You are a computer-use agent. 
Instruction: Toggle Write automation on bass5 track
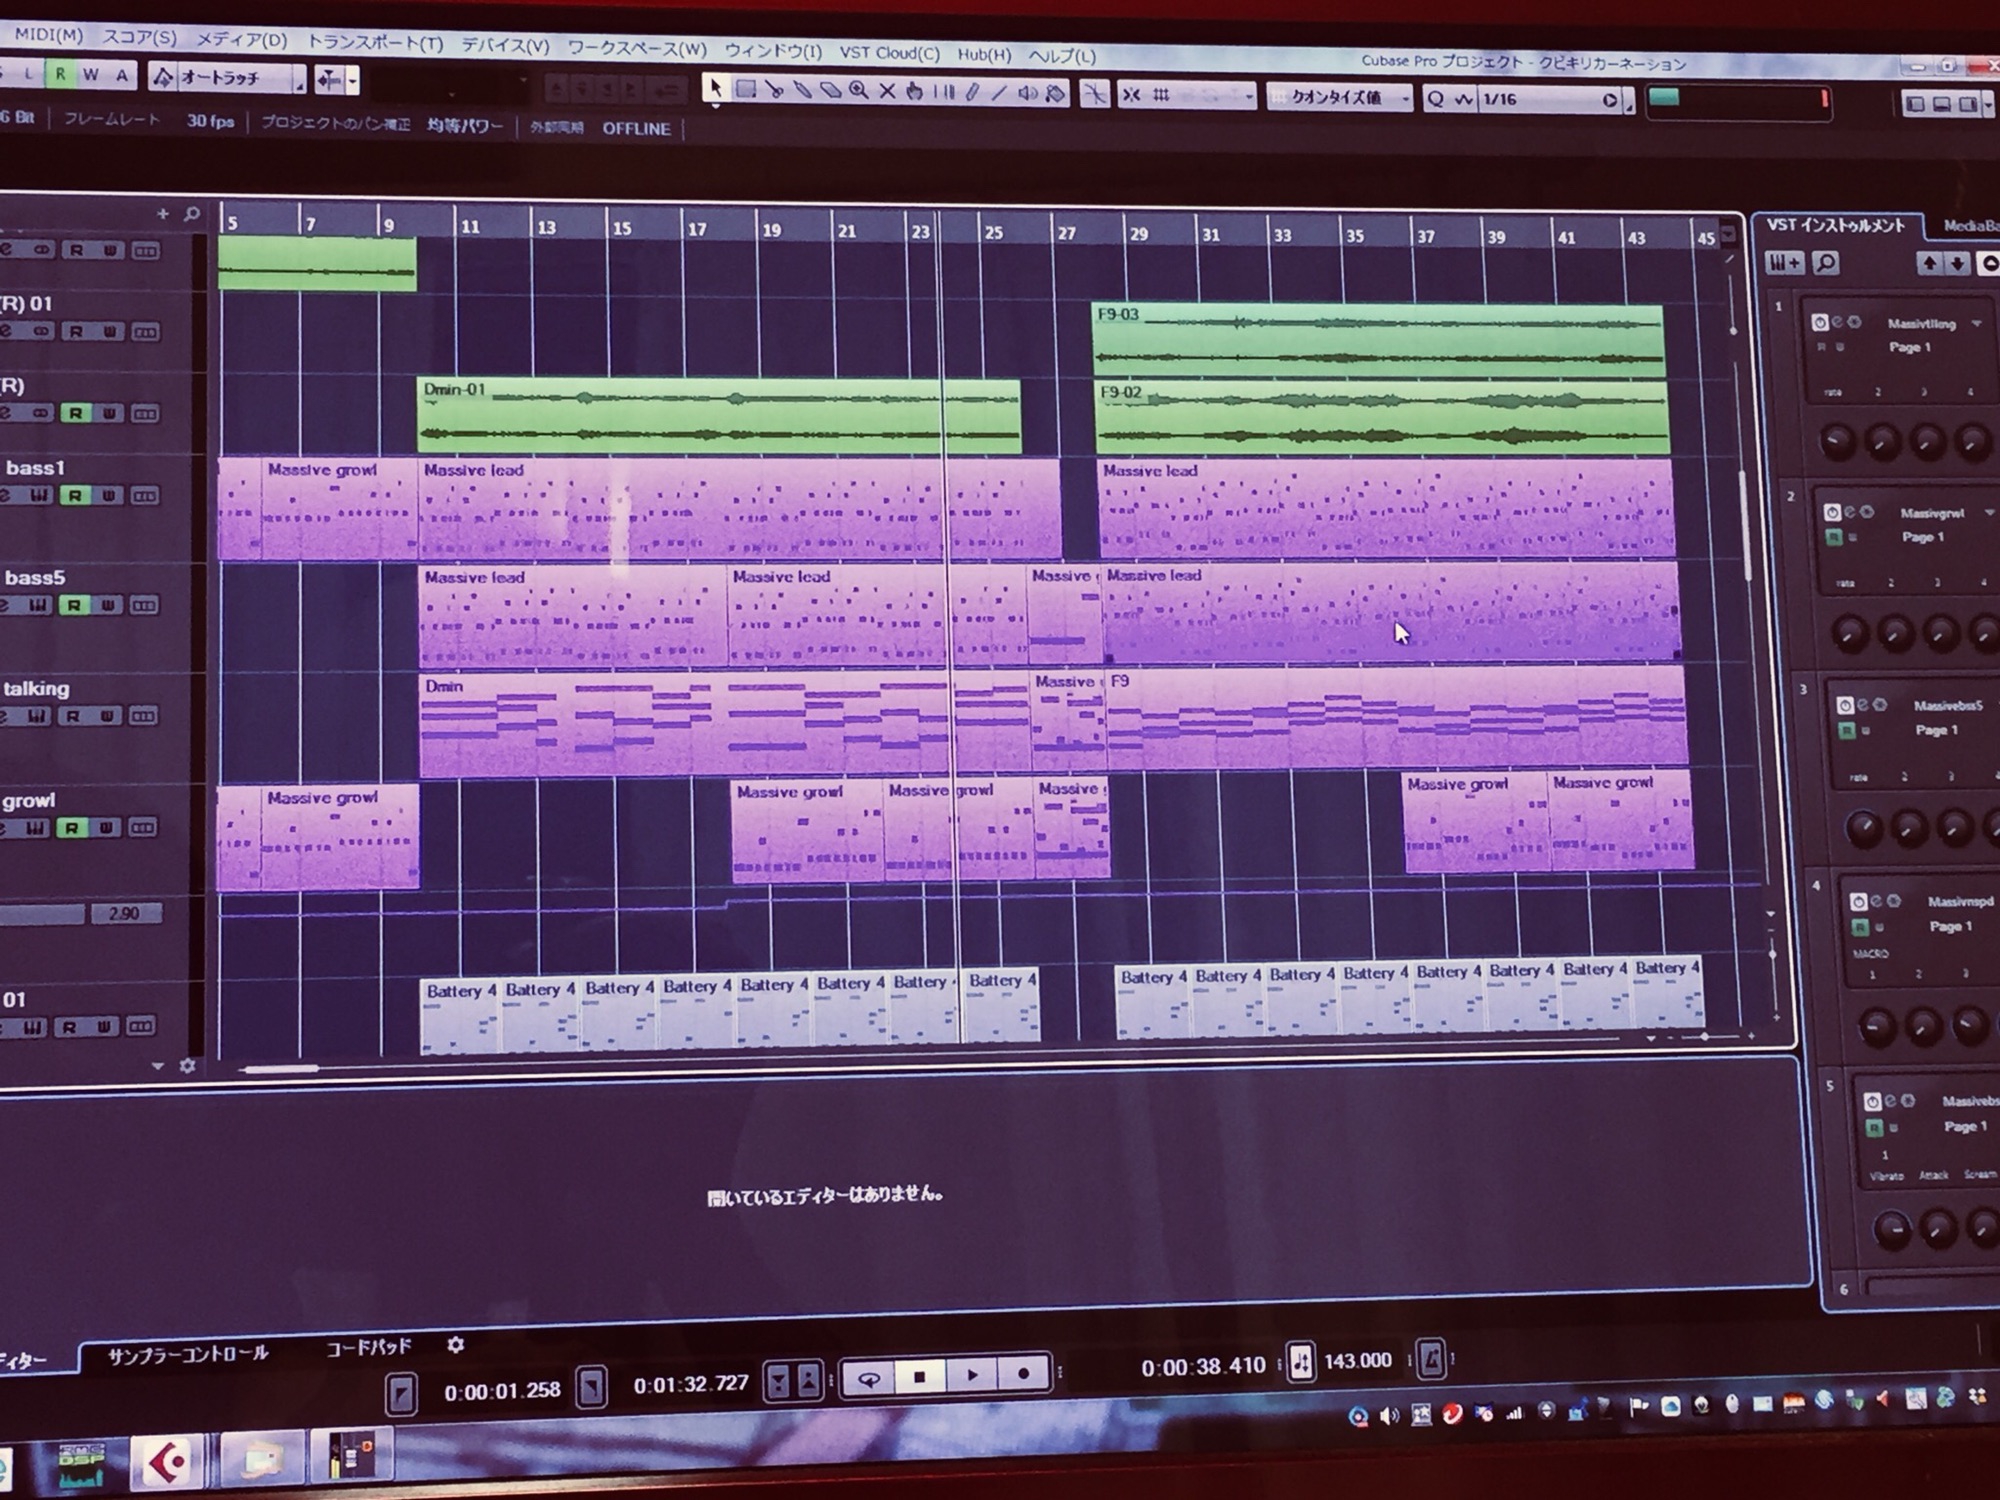108,605
